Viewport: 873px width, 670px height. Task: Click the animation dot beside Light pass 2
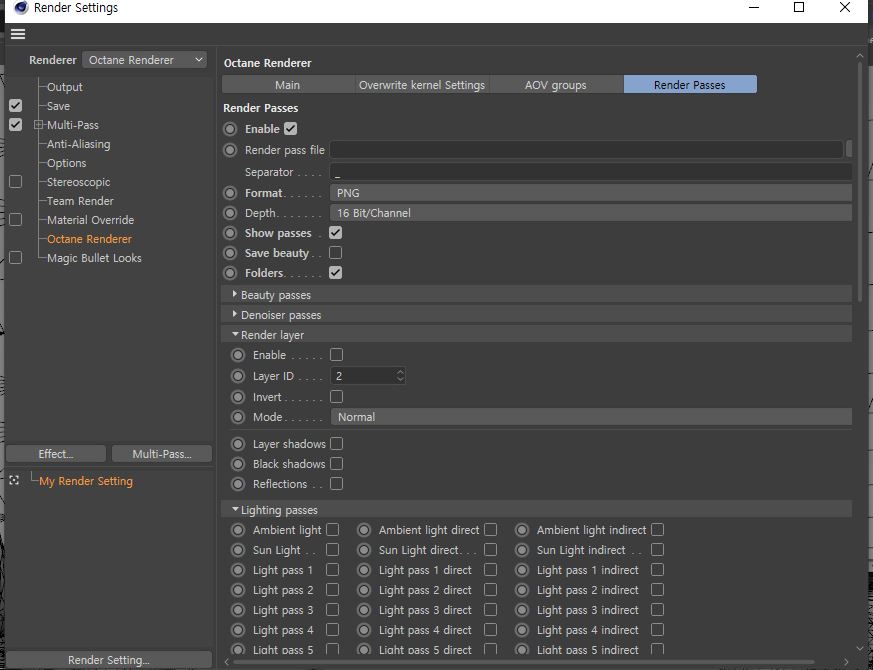[238, 590]
